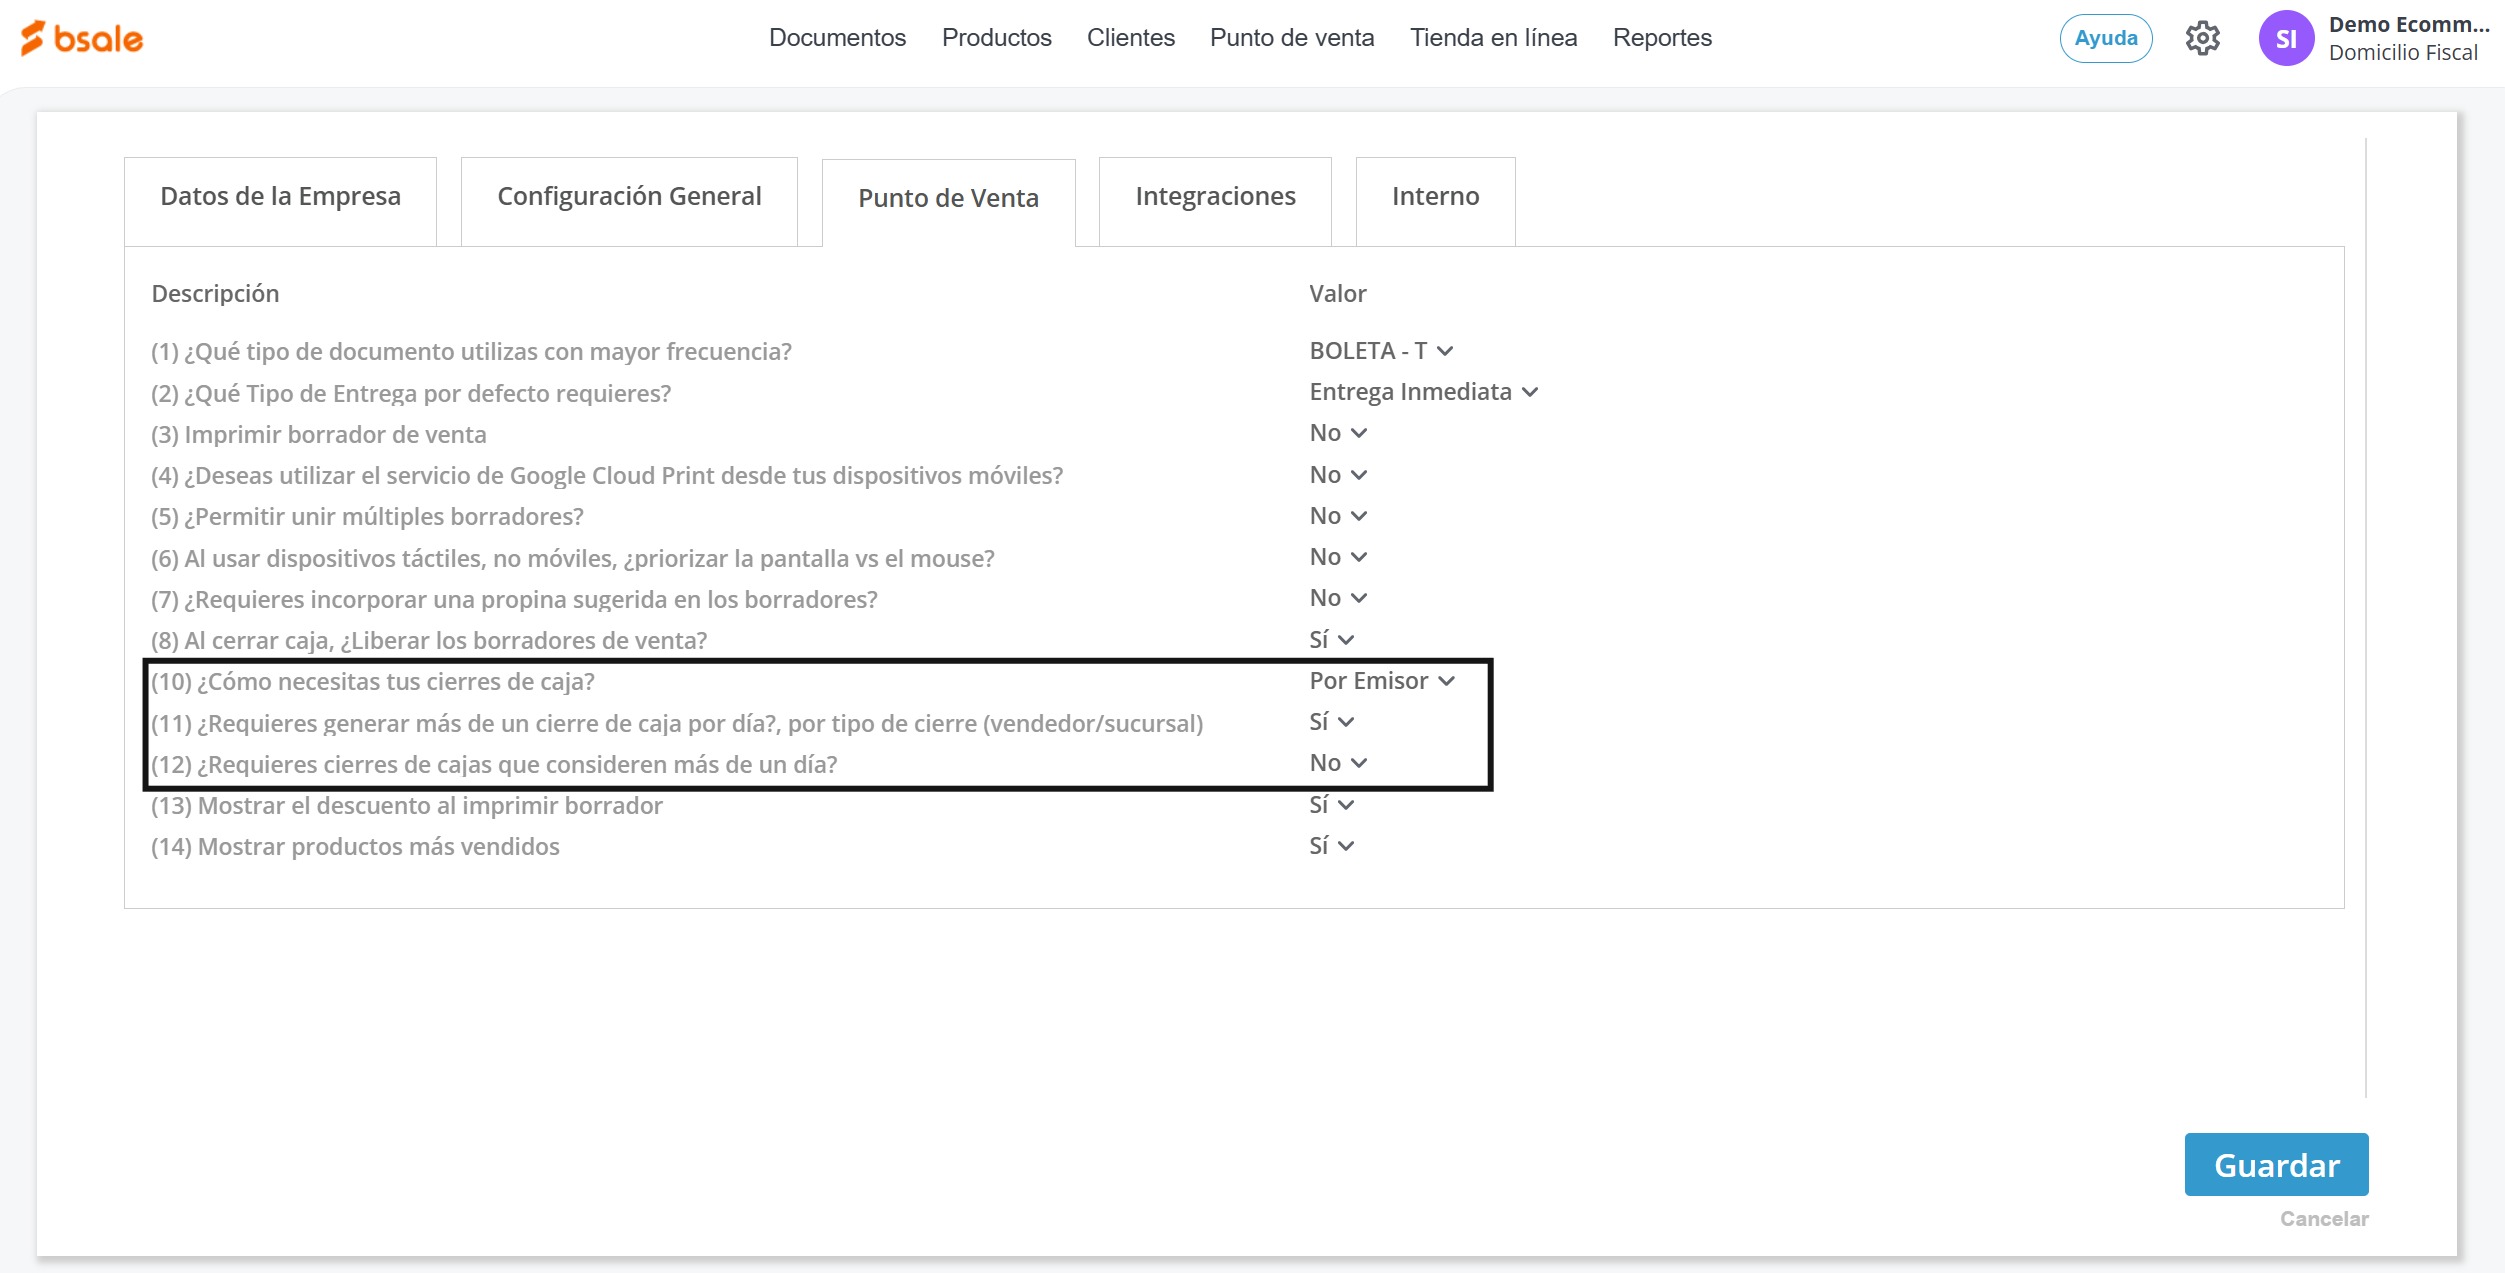Open the Documentos menu

837,38
